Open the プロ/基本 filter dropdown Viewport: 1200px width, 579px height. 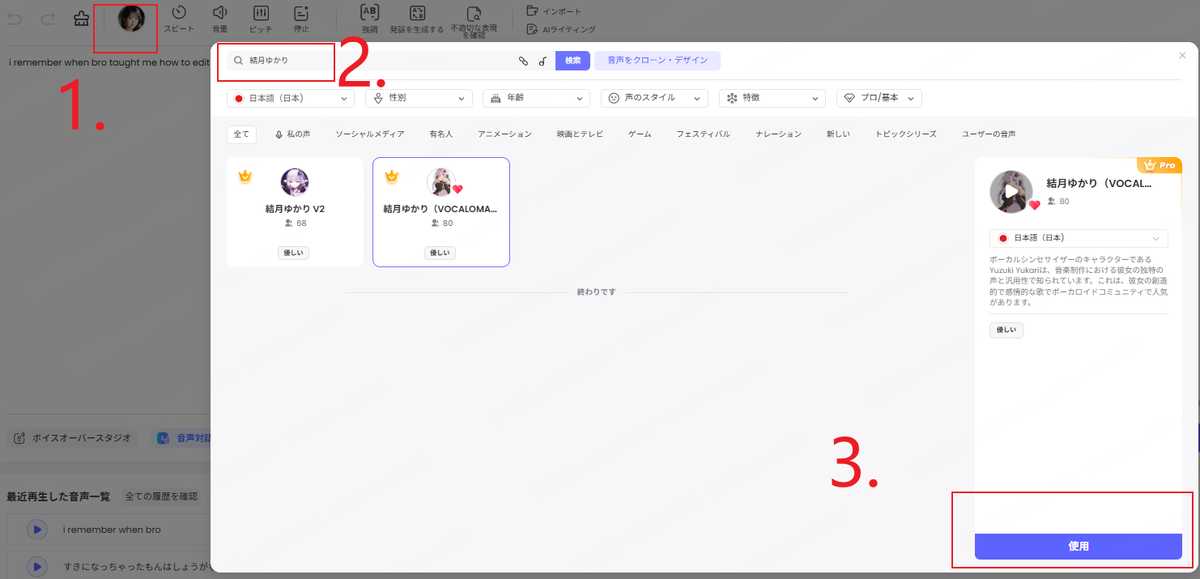(879, 98)
